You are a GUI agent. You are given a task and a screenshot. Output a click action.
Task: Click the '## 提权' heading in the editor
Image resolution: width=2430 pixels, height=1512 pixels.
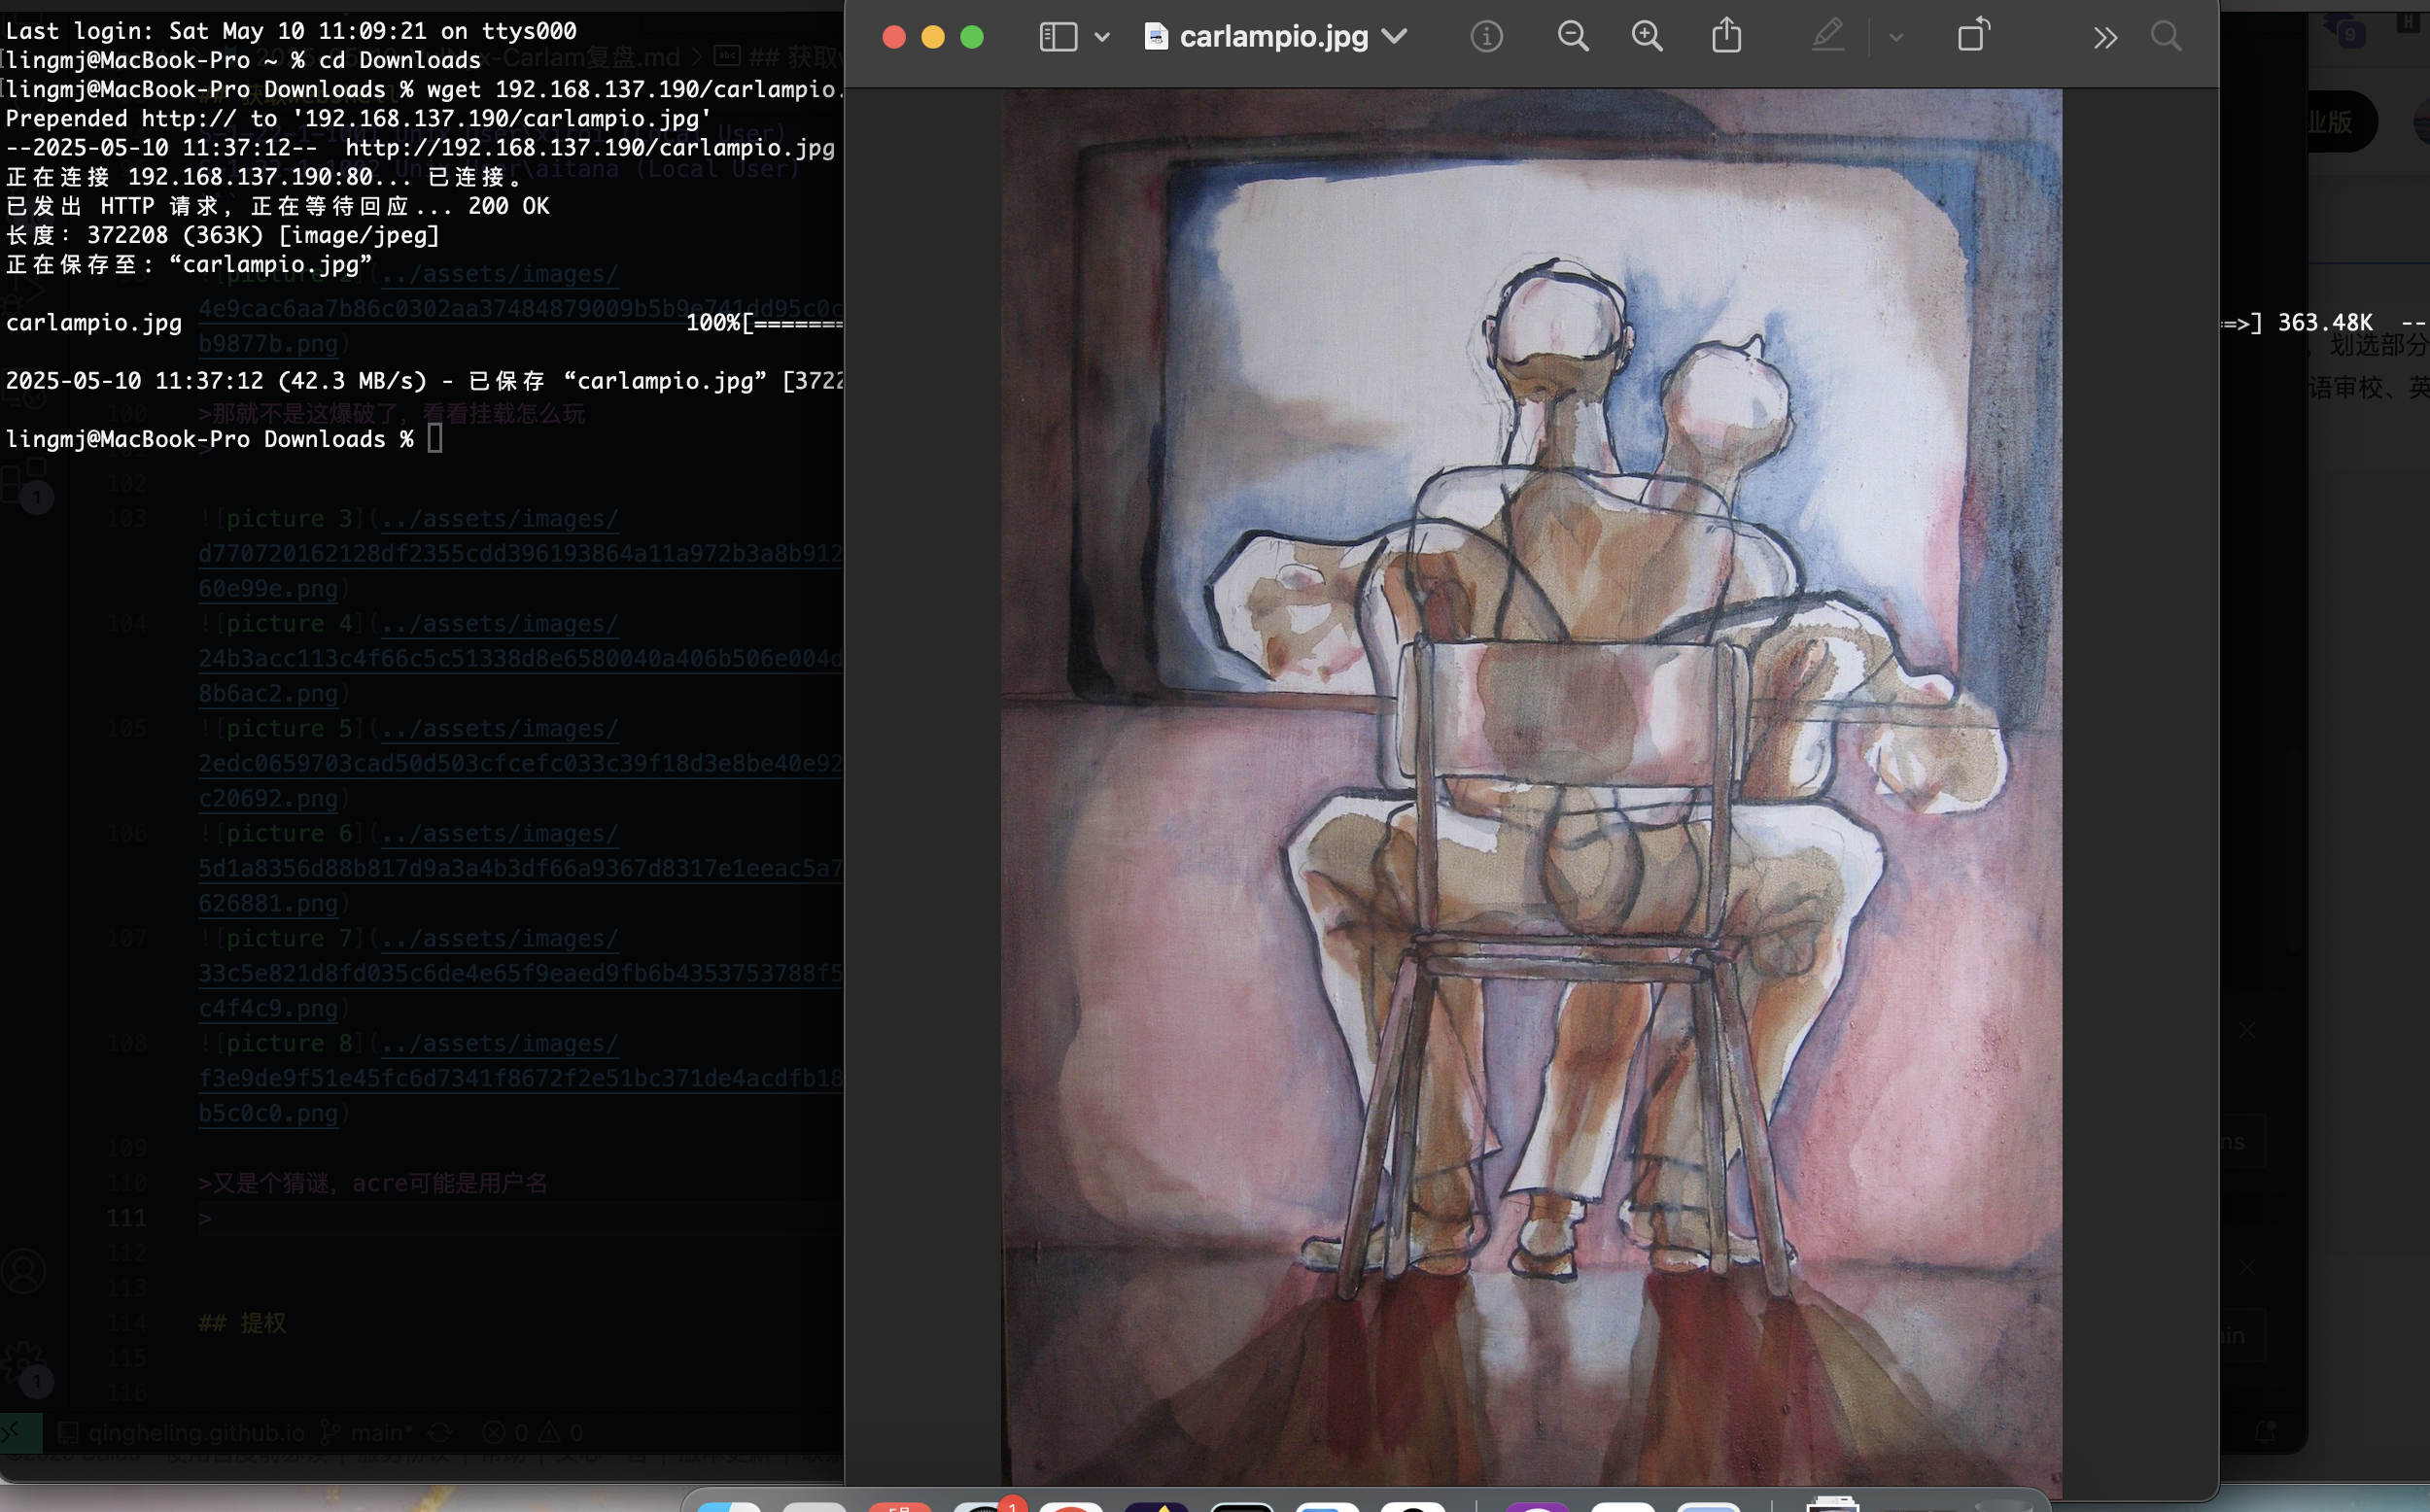pos(243,1323)
